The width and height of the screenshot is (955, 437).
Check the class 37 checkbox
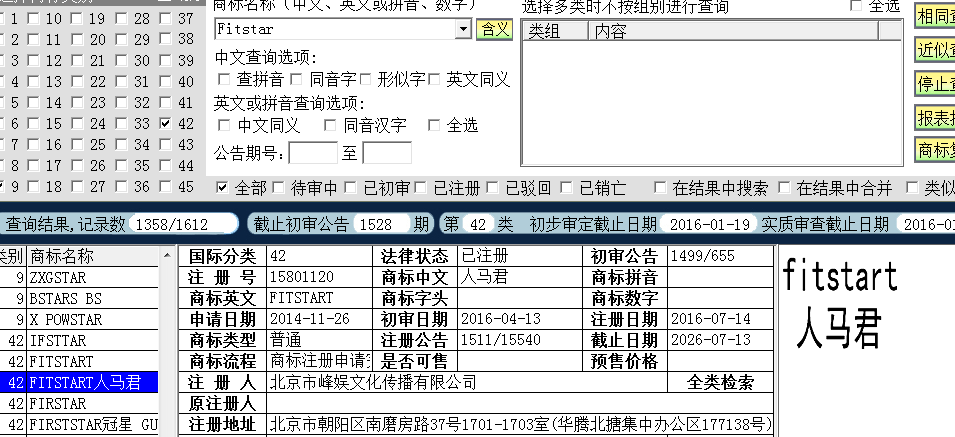coord(166,19)
